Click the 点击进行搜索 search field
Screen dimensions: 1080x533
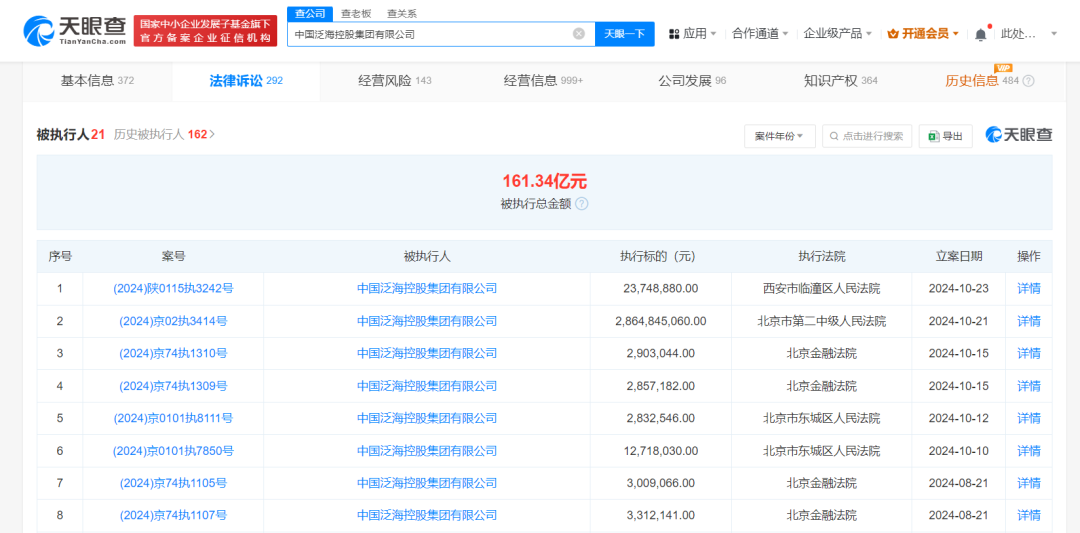point(867,136)
